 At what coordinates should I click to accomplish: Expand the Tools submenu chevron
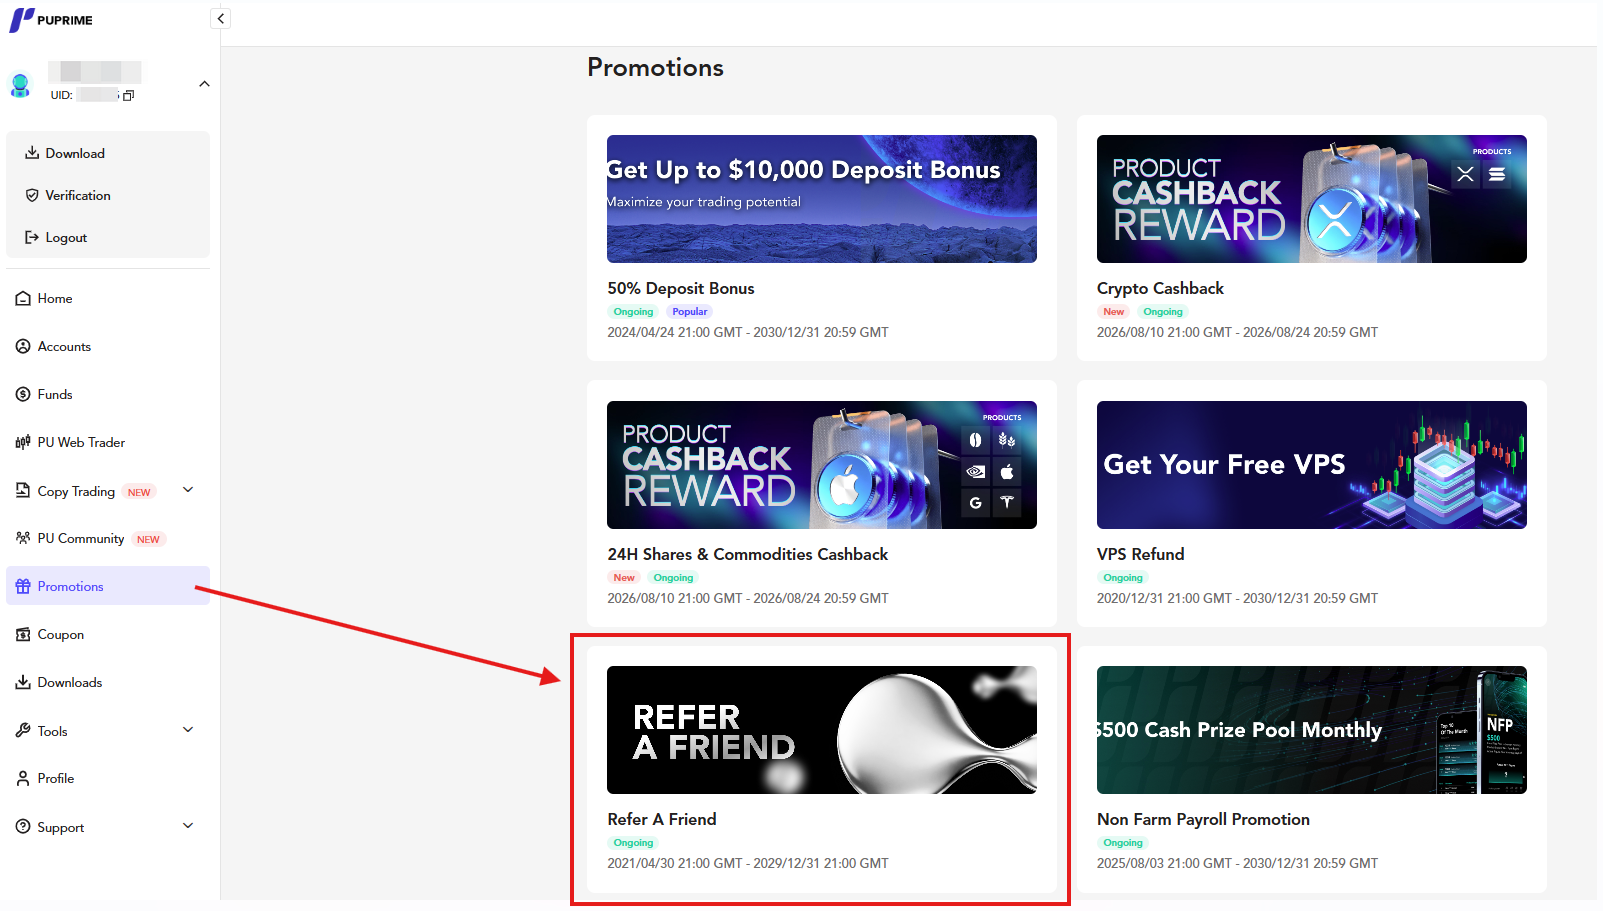(x=188, y=730)
